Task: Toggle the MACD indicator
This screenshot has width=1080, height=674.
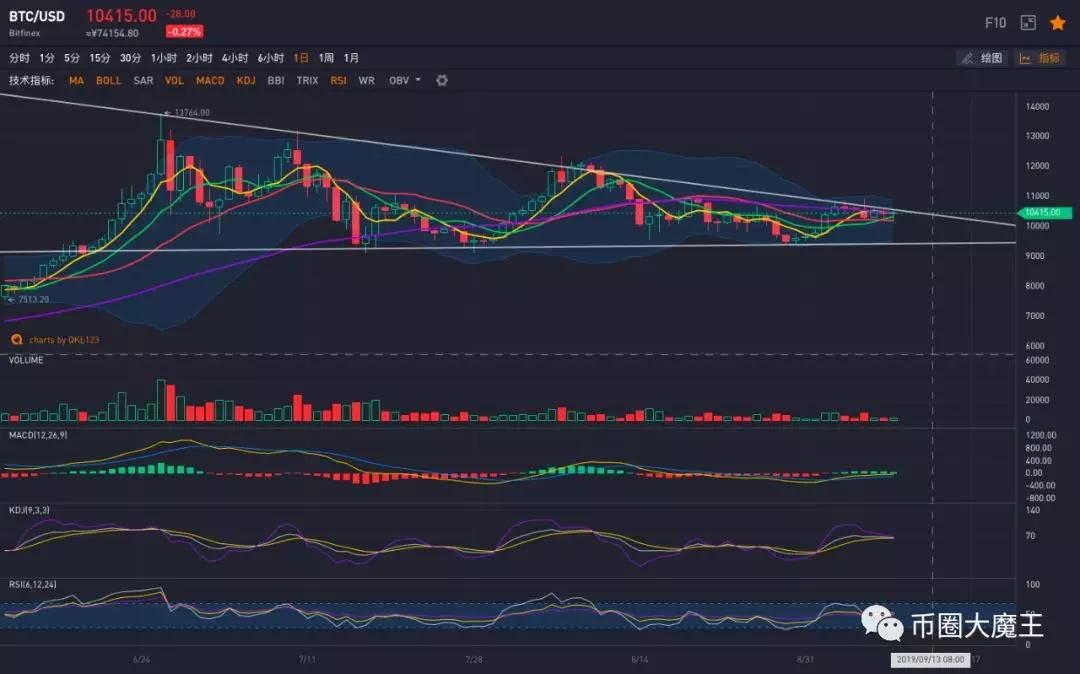Action: 210,80
